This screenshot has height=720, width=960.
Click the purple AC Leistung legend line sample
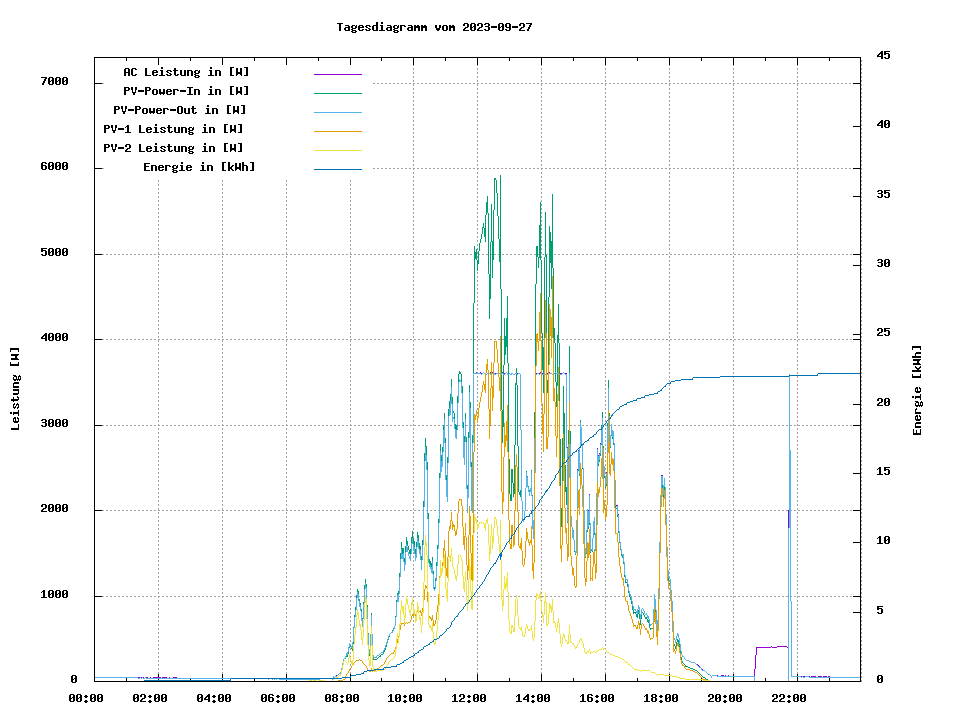(337, 74)
